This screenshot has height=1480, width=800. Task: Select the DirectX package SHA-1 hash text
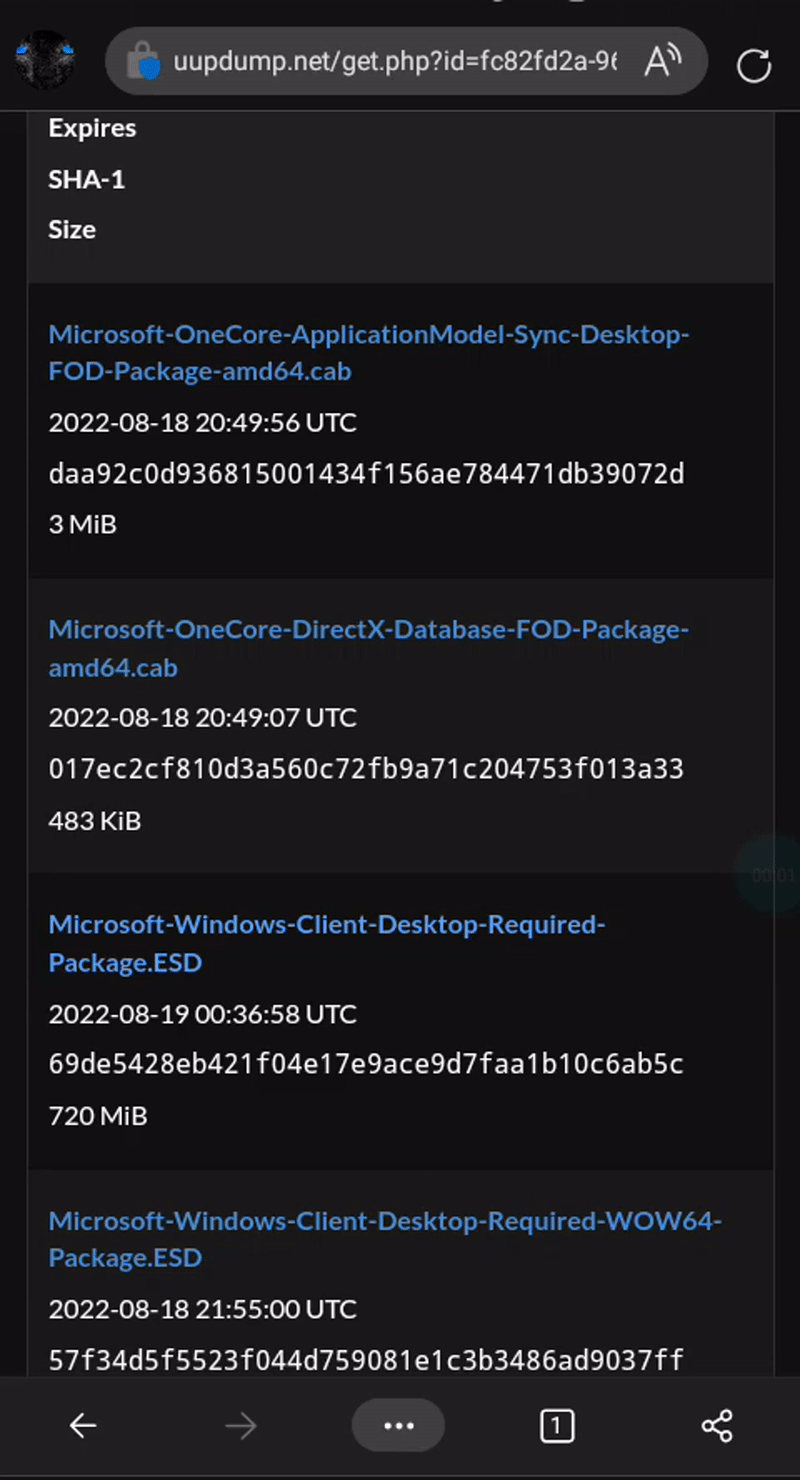click(366, 768)
